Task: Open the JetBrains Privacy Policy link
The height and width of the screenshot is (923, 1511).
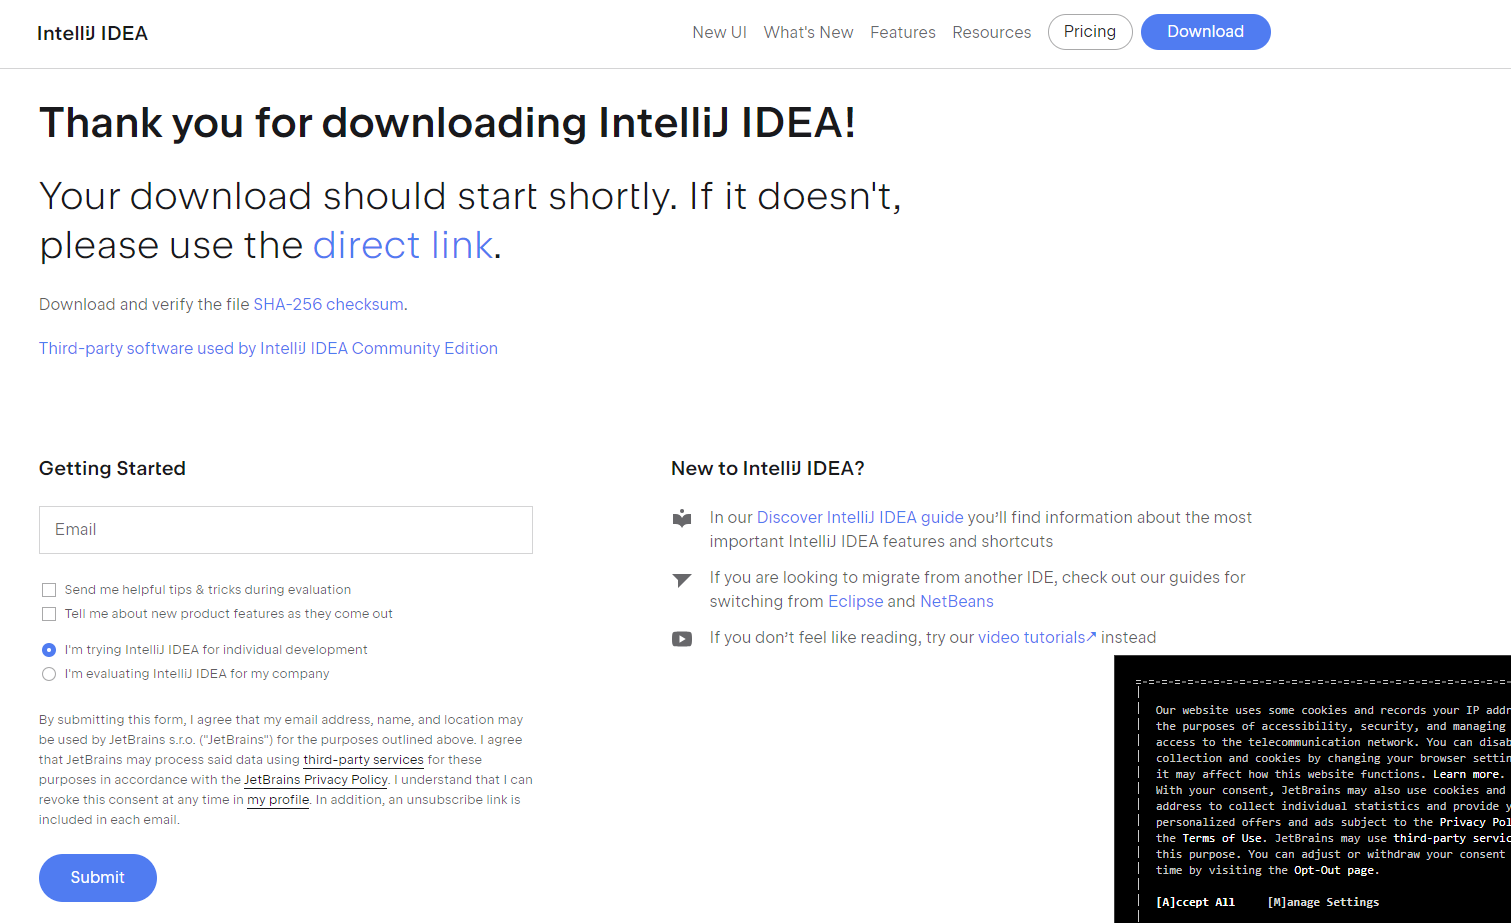Action: click(316, 780)
